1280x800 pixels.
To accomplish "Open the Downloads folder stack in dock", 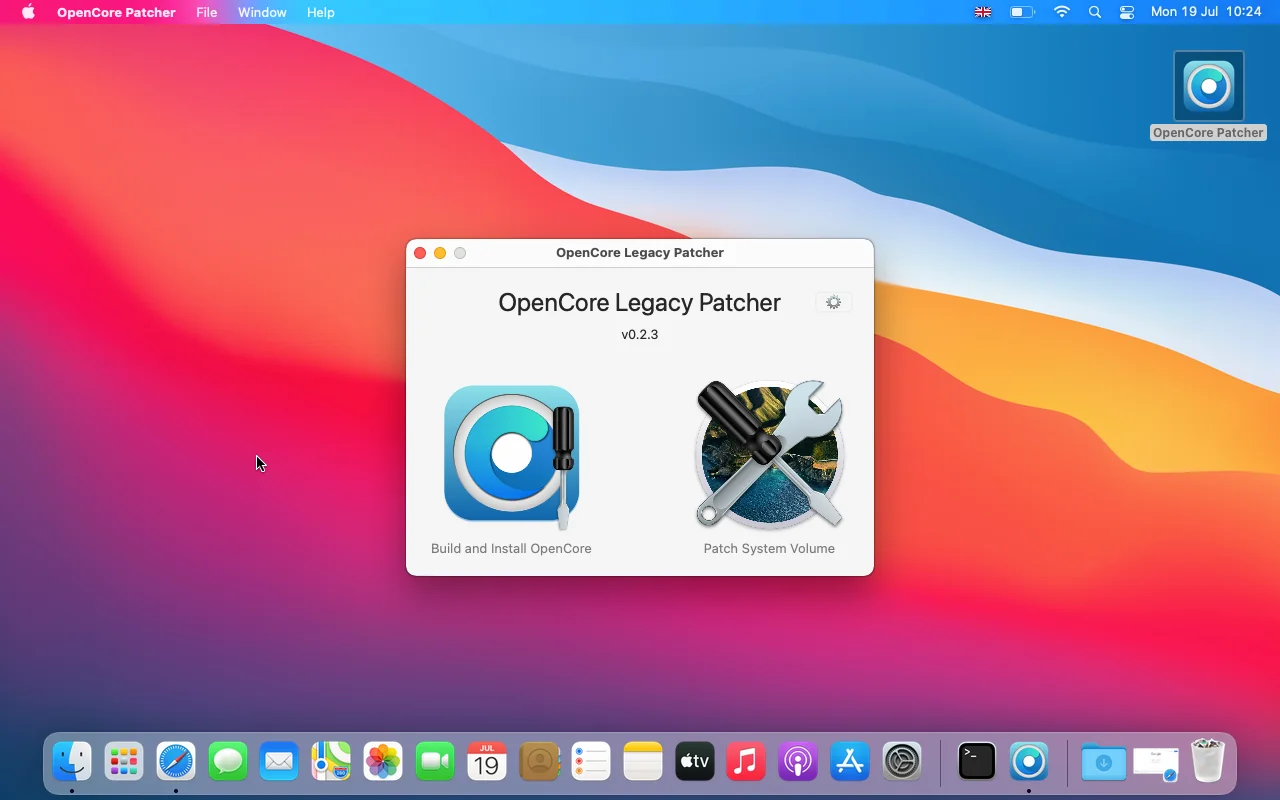I will tap(1104, 762).
